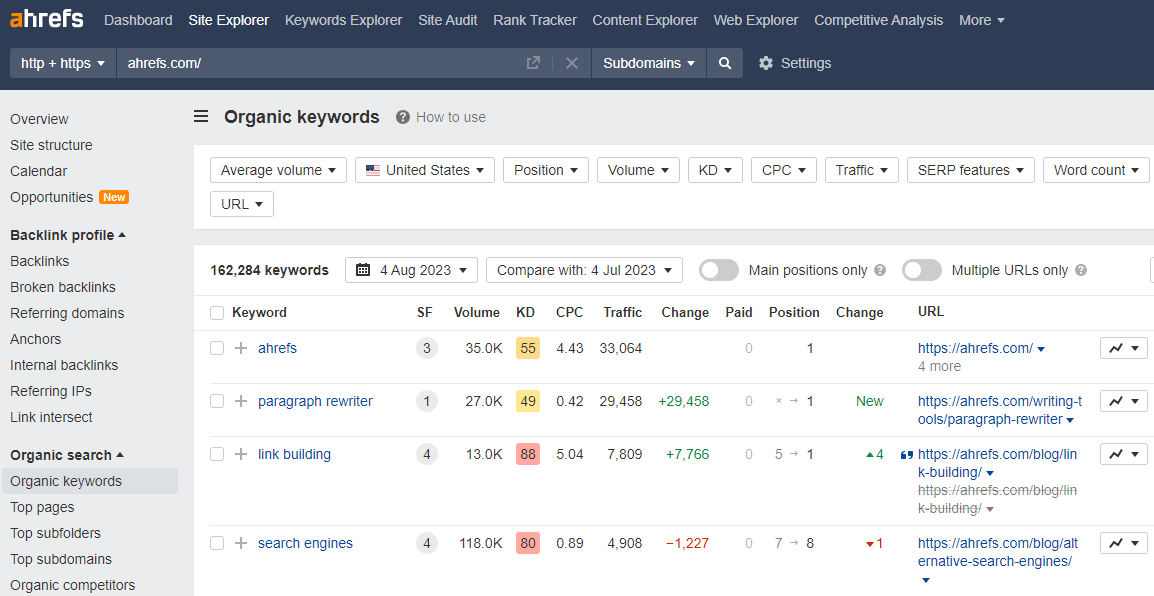This screenshot has width=1154, height=596.
Task: Click the Ahrefs logo
Action: click(46, 19)
